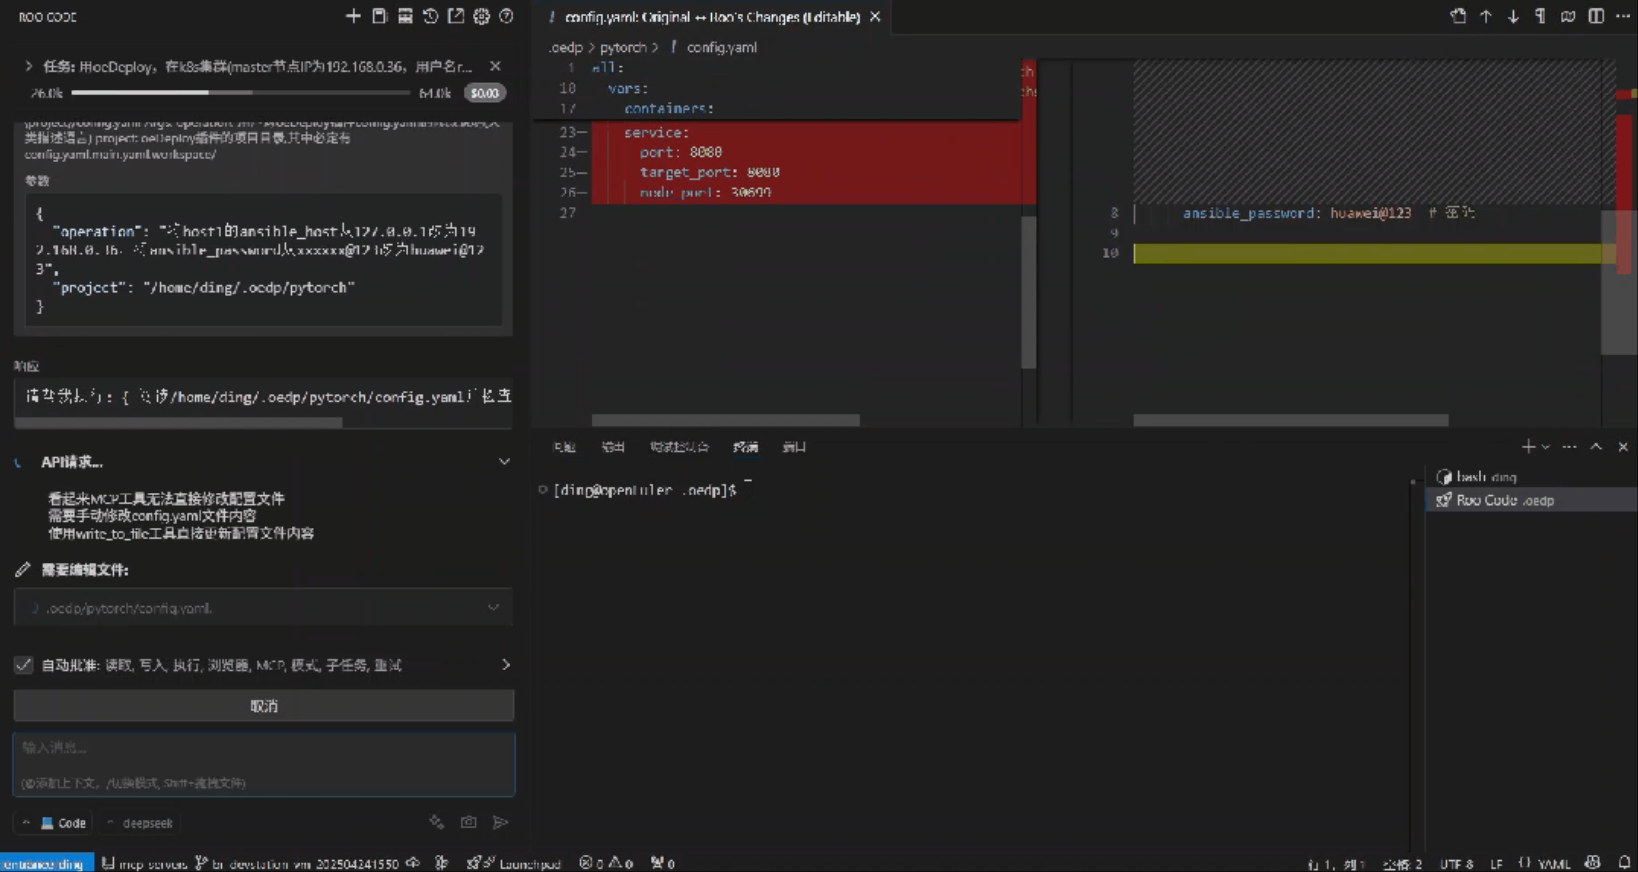The height and width of the screenshot is (872, 1638).
Task: Click the send message arrow icon
Action: (x=500, y=822)
